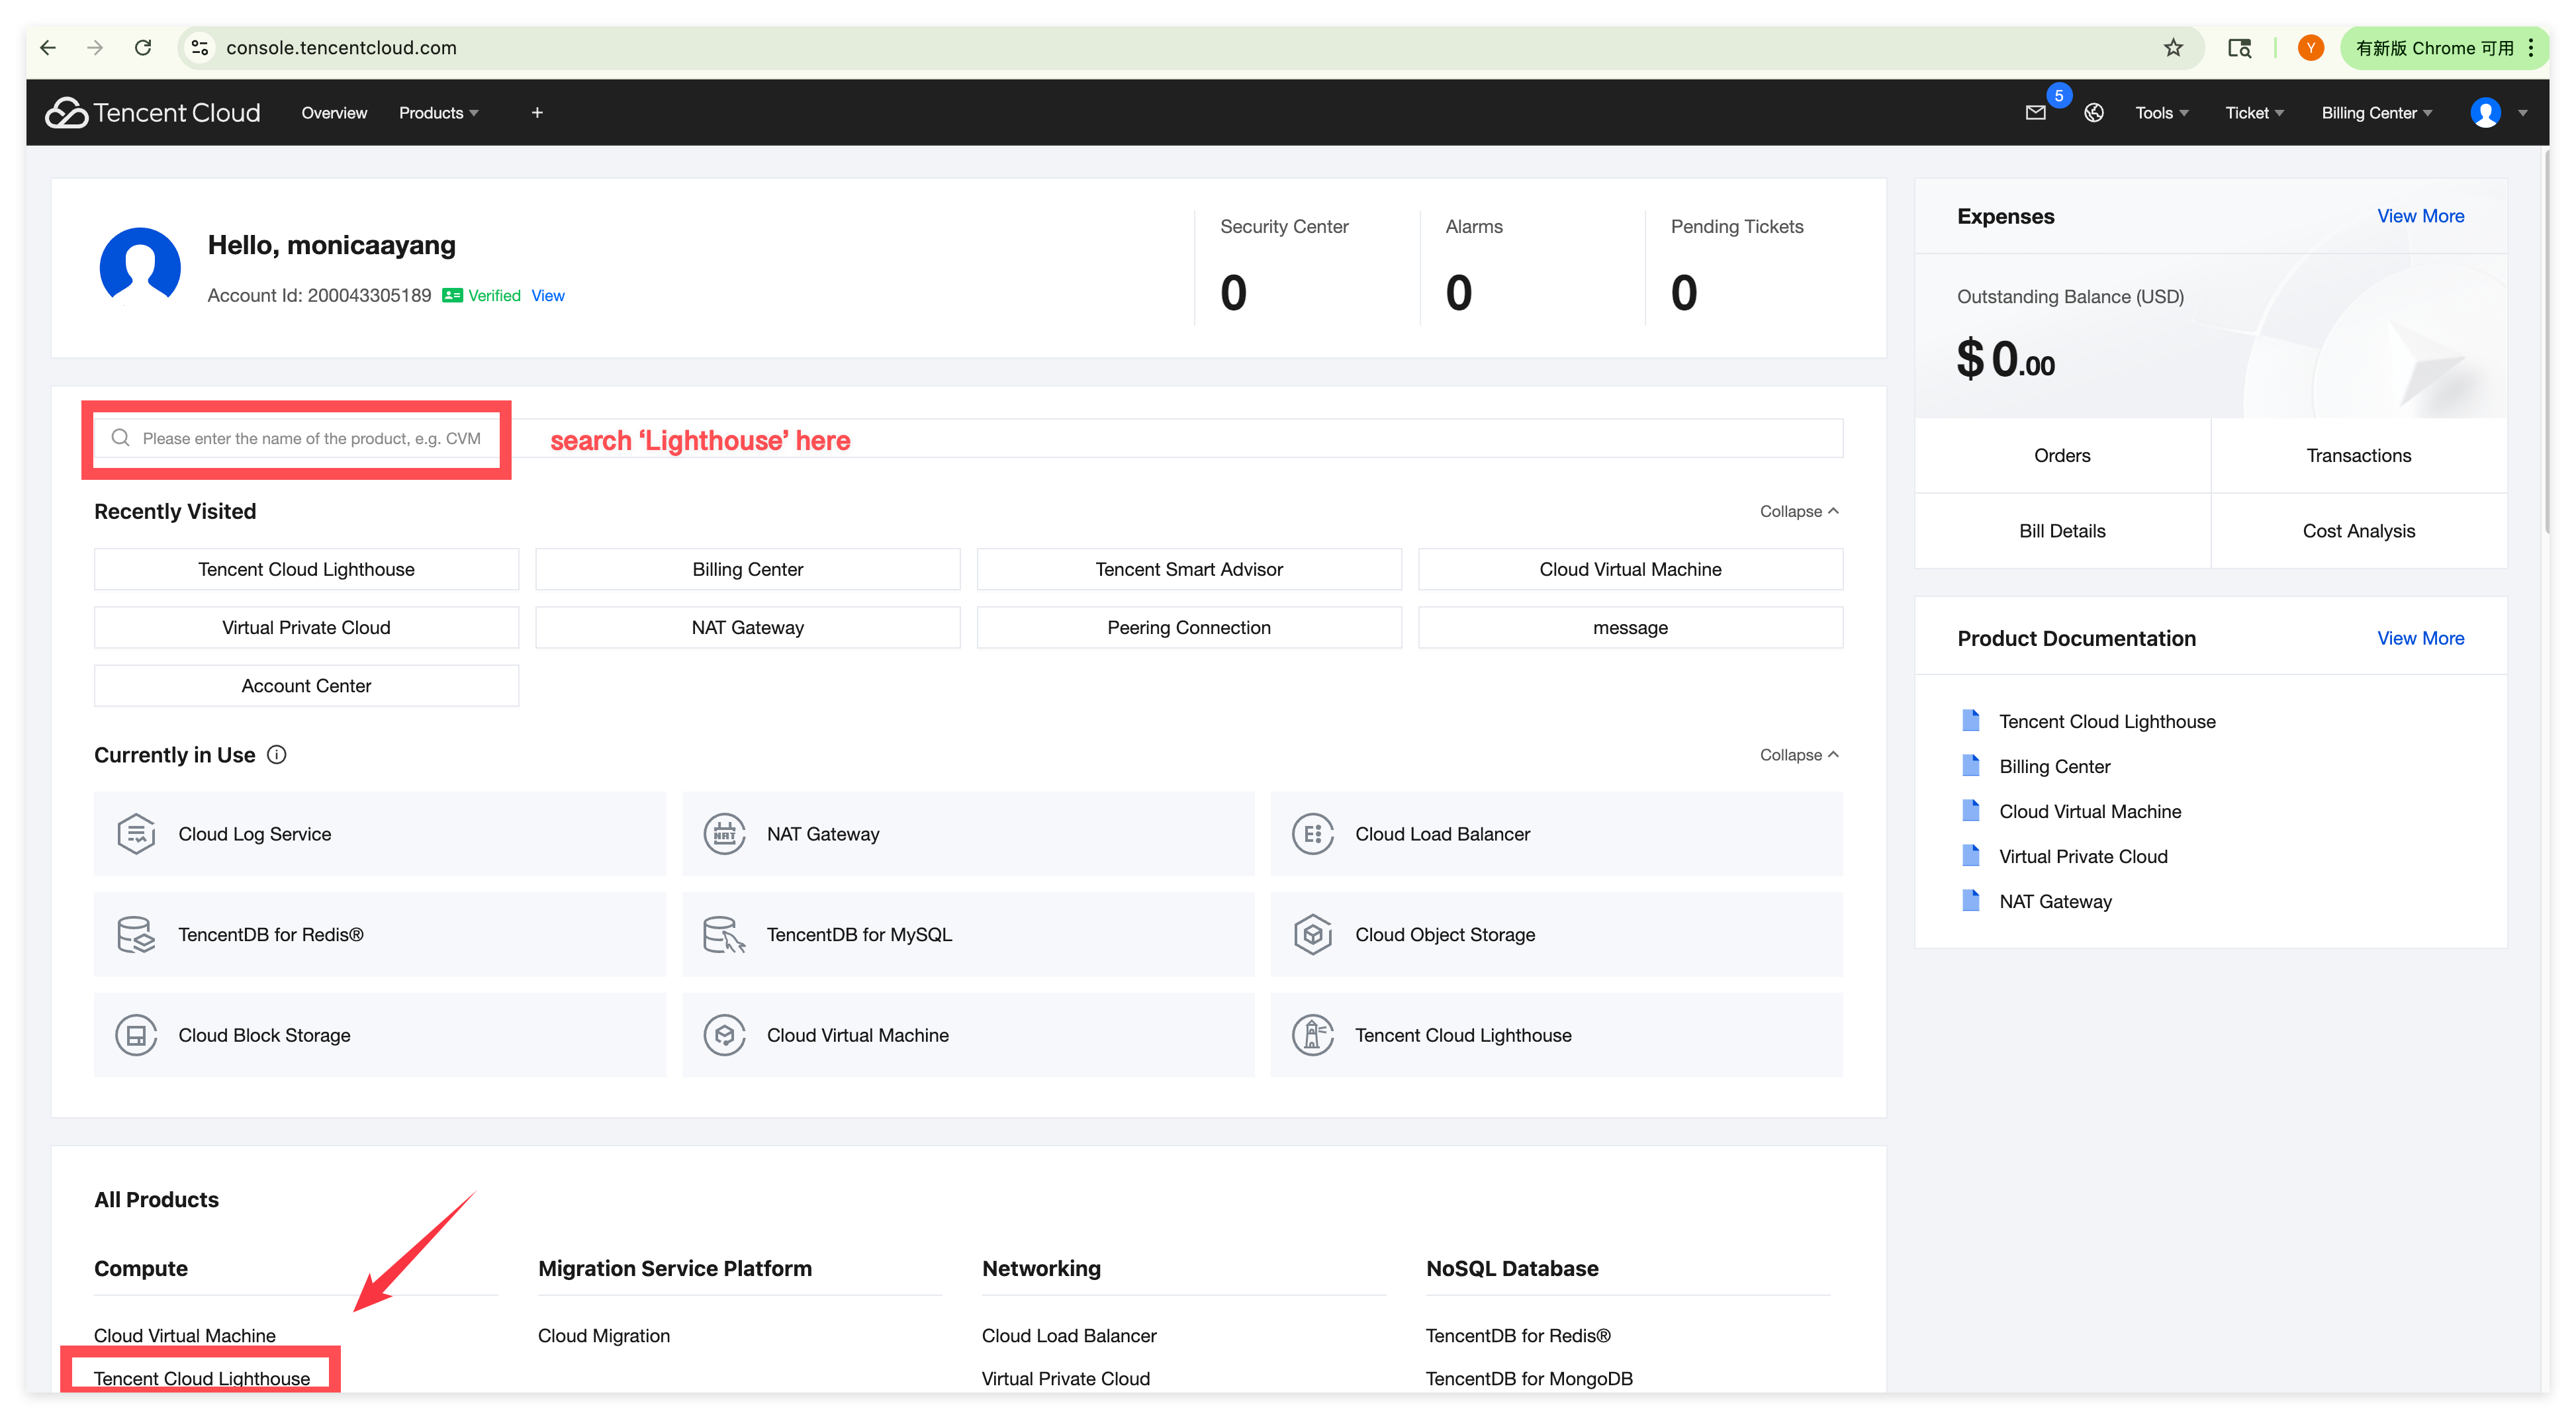Open the Tools dropdown
The width and height of the screenshot is (2576, 1419).
[2161, 113]
